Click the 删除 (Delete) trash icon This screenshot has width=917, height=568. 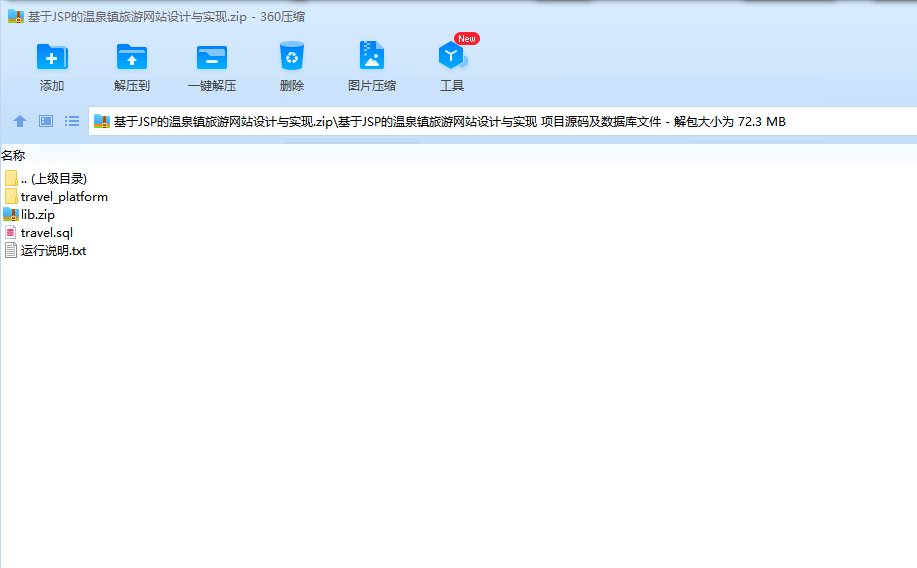pyautogui.click(x=292, y=56)
